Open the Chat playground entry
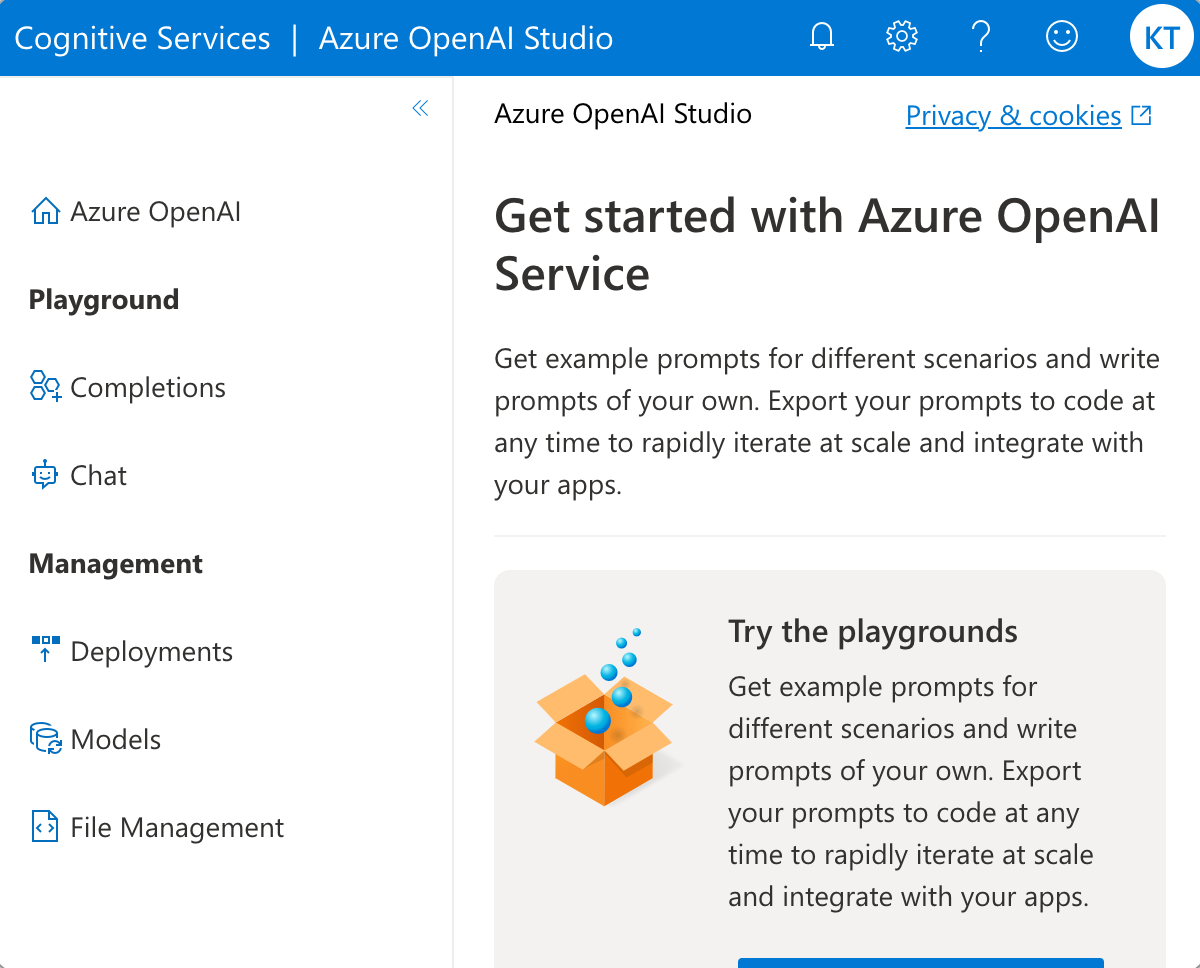The image size is (1200, 968). [97, 475]
